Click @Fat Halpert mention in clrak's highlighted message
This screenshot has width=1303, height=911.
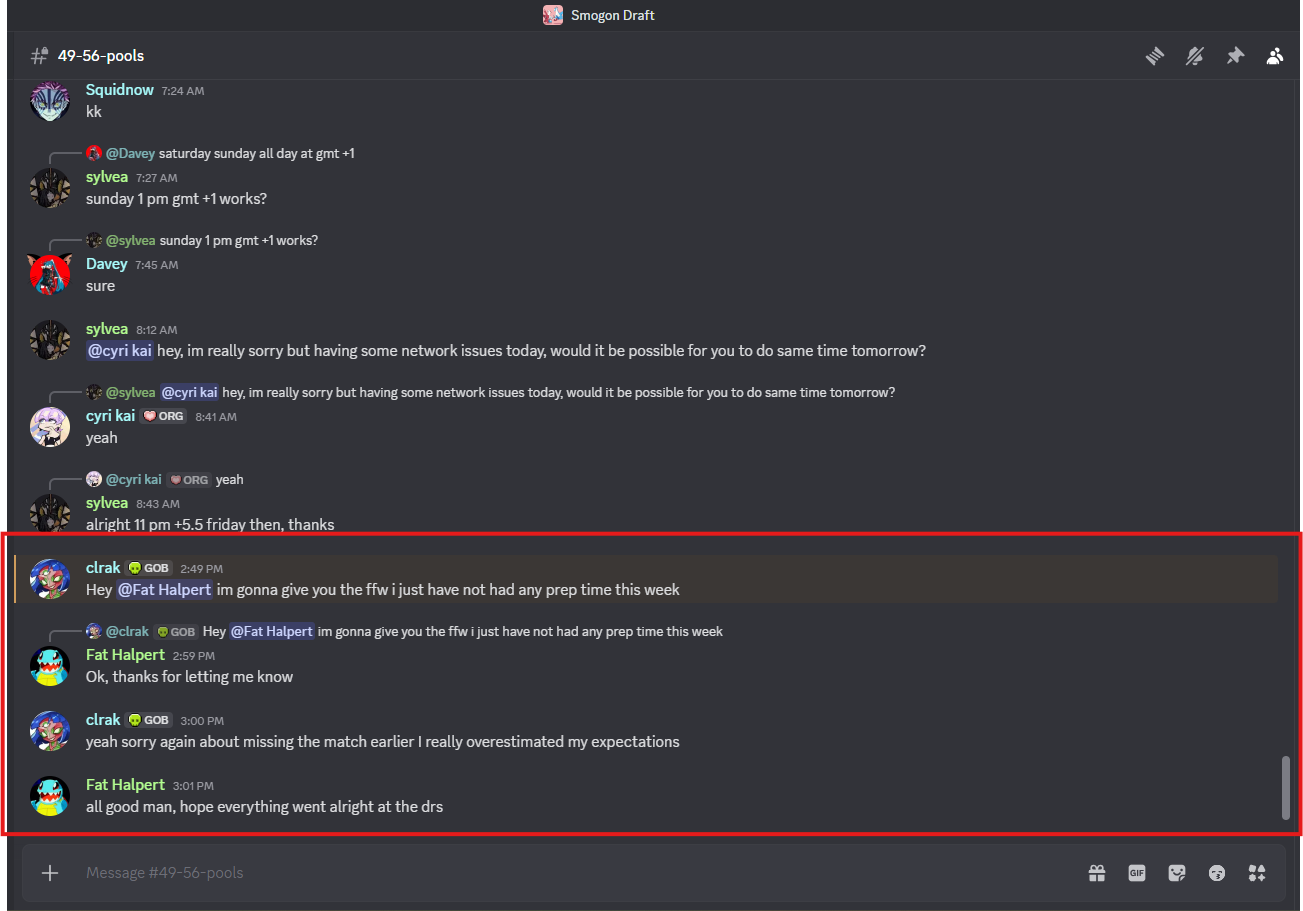click(x=165, y=590)
